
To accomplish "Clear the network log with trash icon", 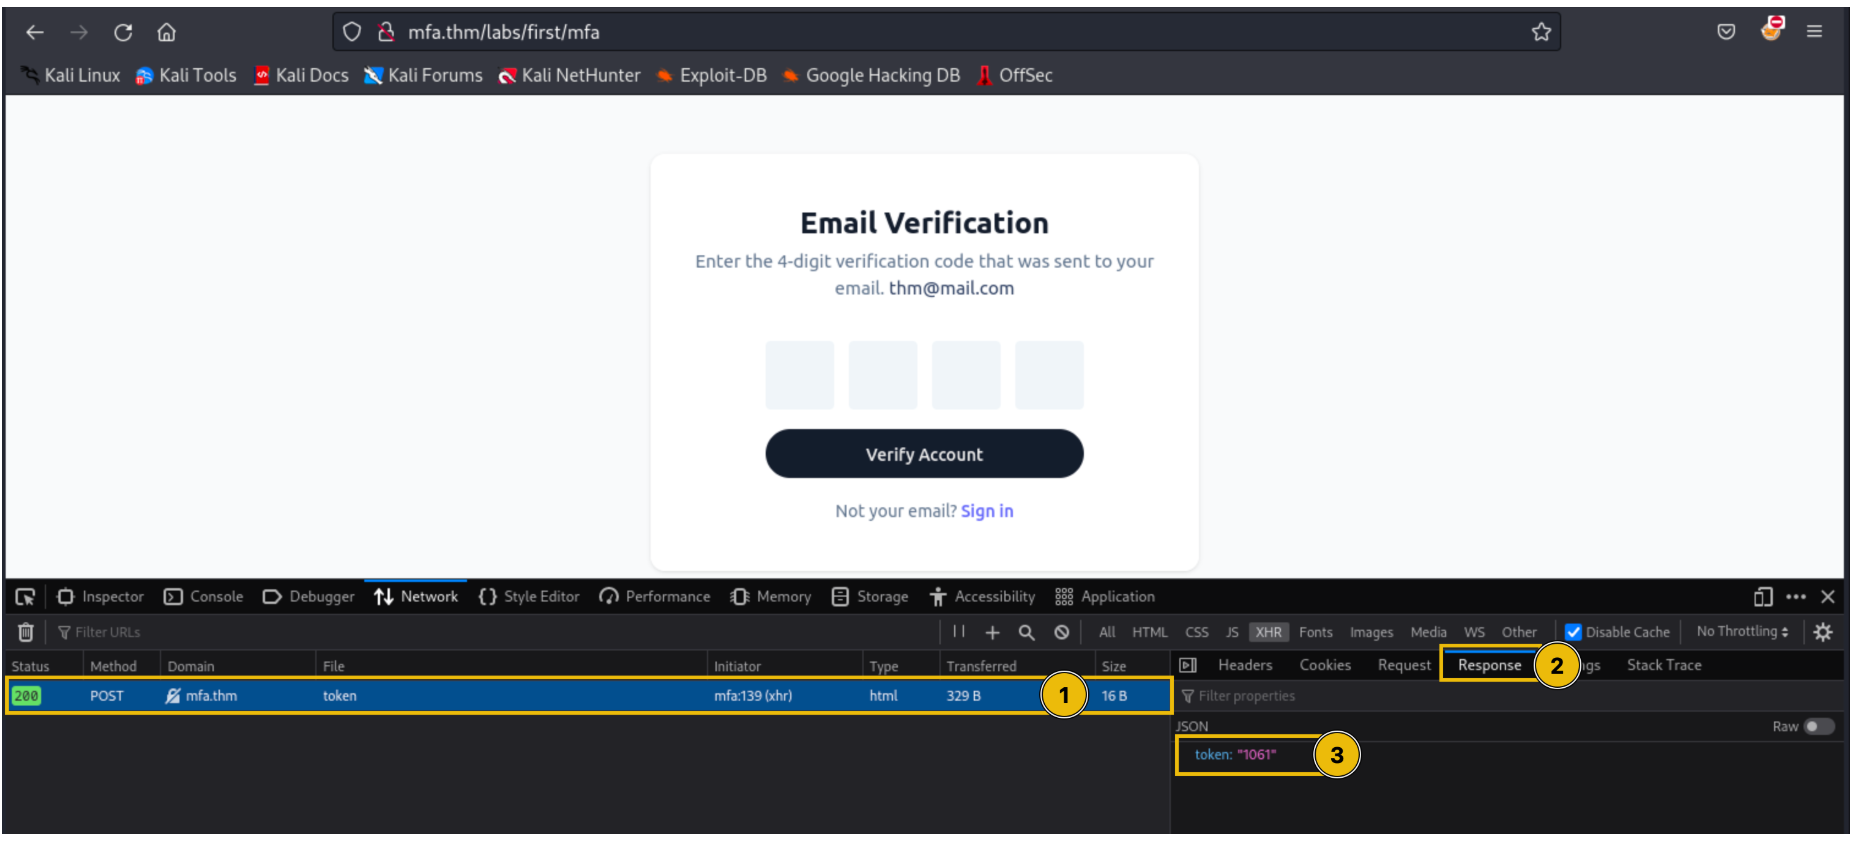I will click(26, 632).
